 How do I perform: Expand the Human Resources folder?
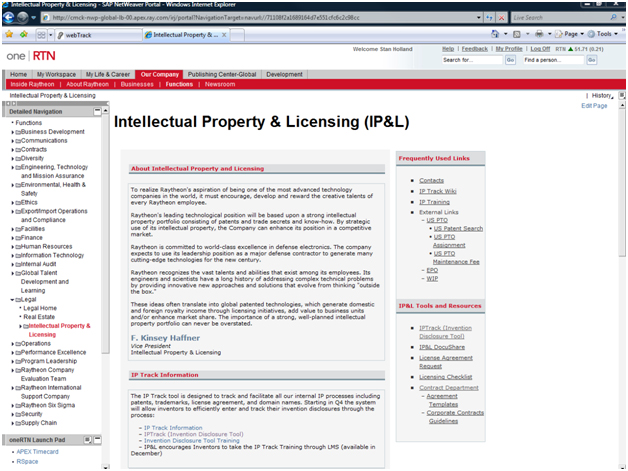tap(13, 247)
